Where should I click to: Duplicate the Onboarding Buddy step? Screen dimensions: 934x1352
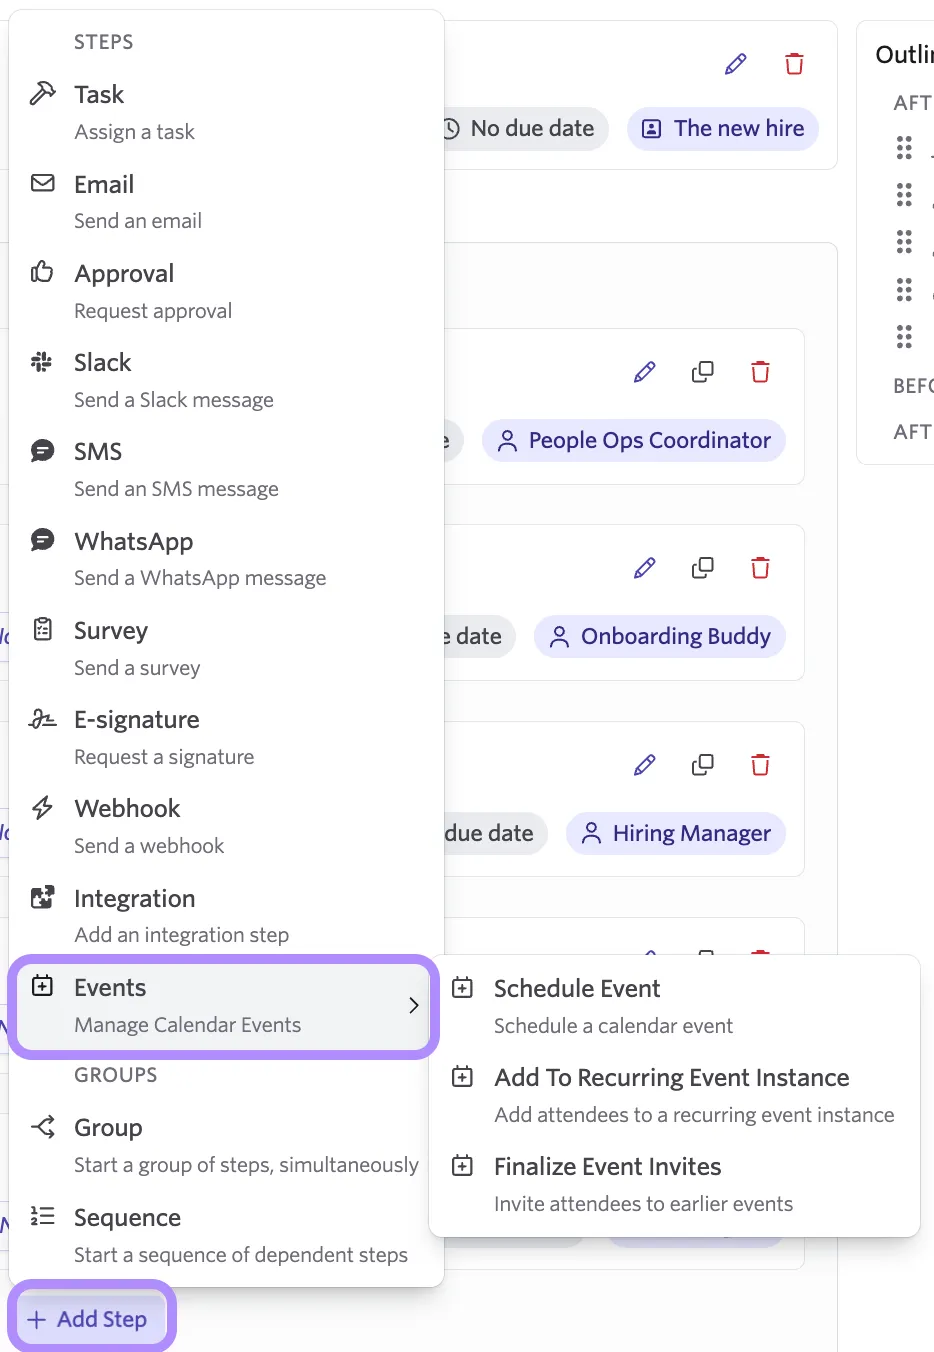coord(703,568)
